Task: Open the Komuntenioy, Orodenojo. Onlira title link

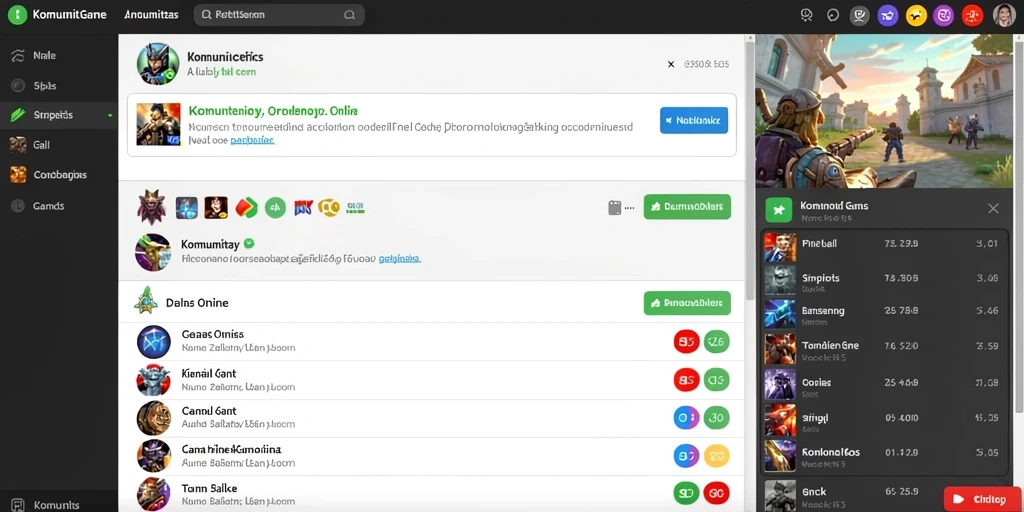Action: (273, 111)
